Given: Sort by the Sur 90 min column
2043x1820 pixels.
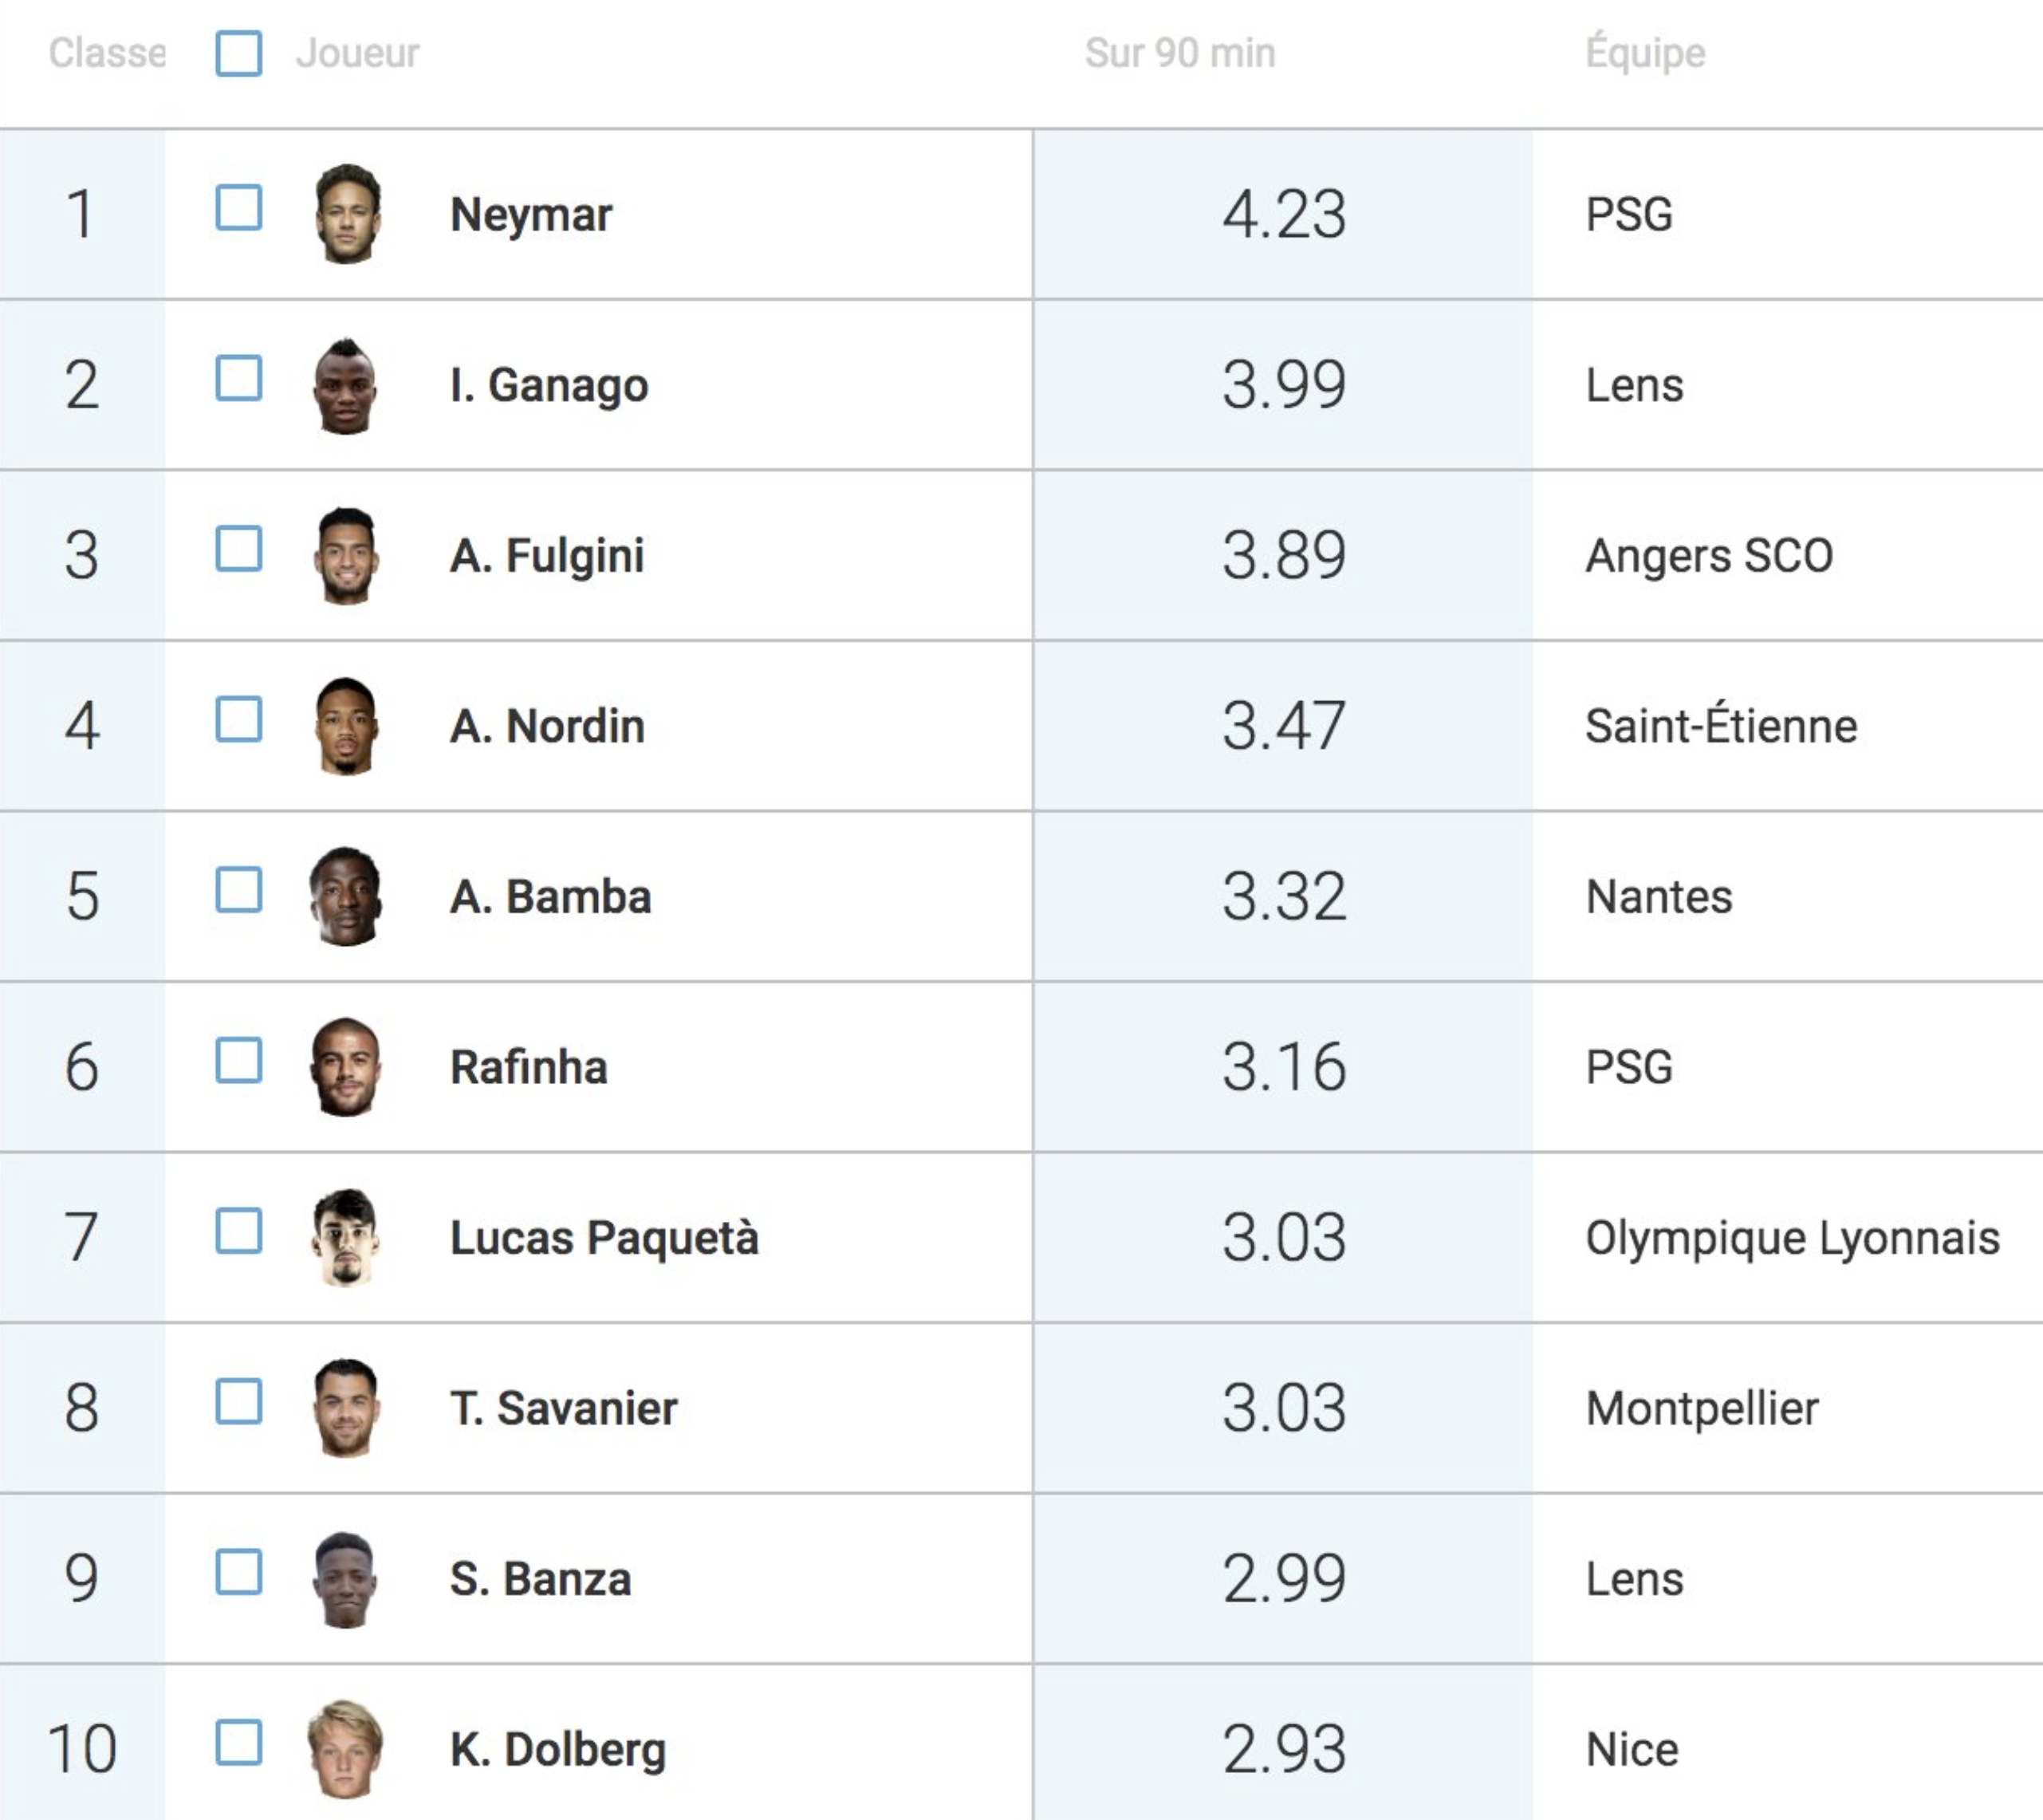Looking at the screenshot, I should click(1180, 53).
